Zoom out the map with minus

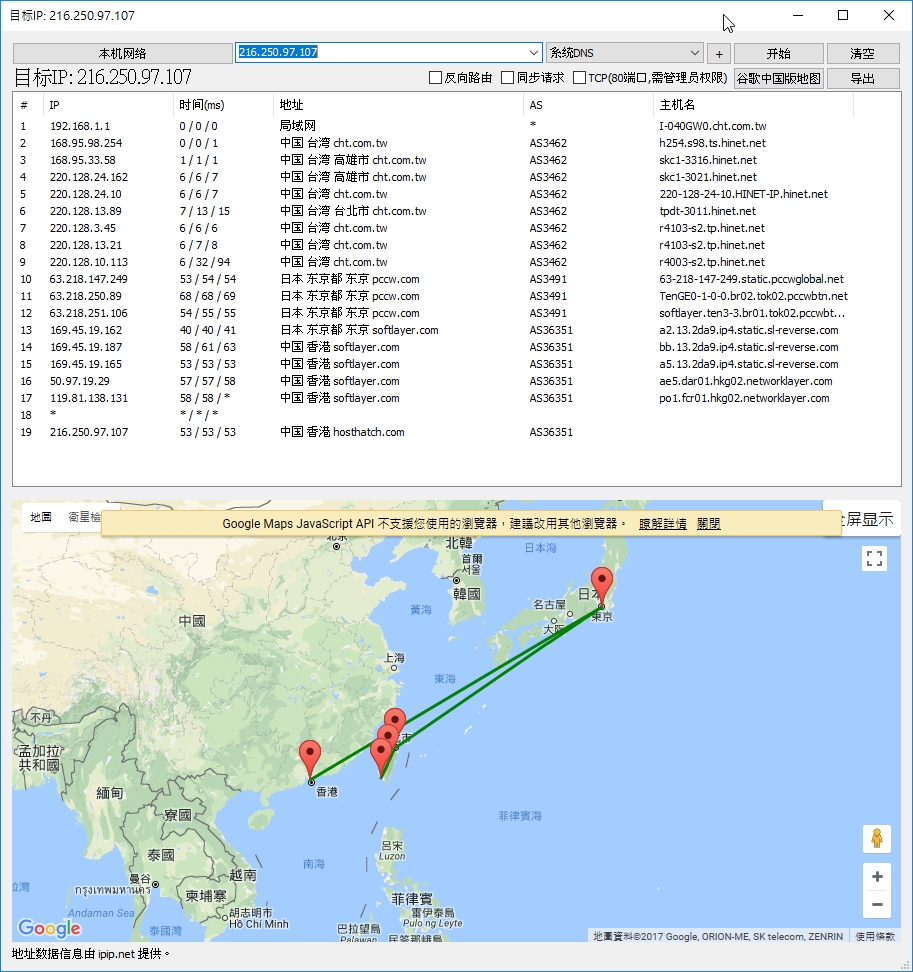coord(876,904)
